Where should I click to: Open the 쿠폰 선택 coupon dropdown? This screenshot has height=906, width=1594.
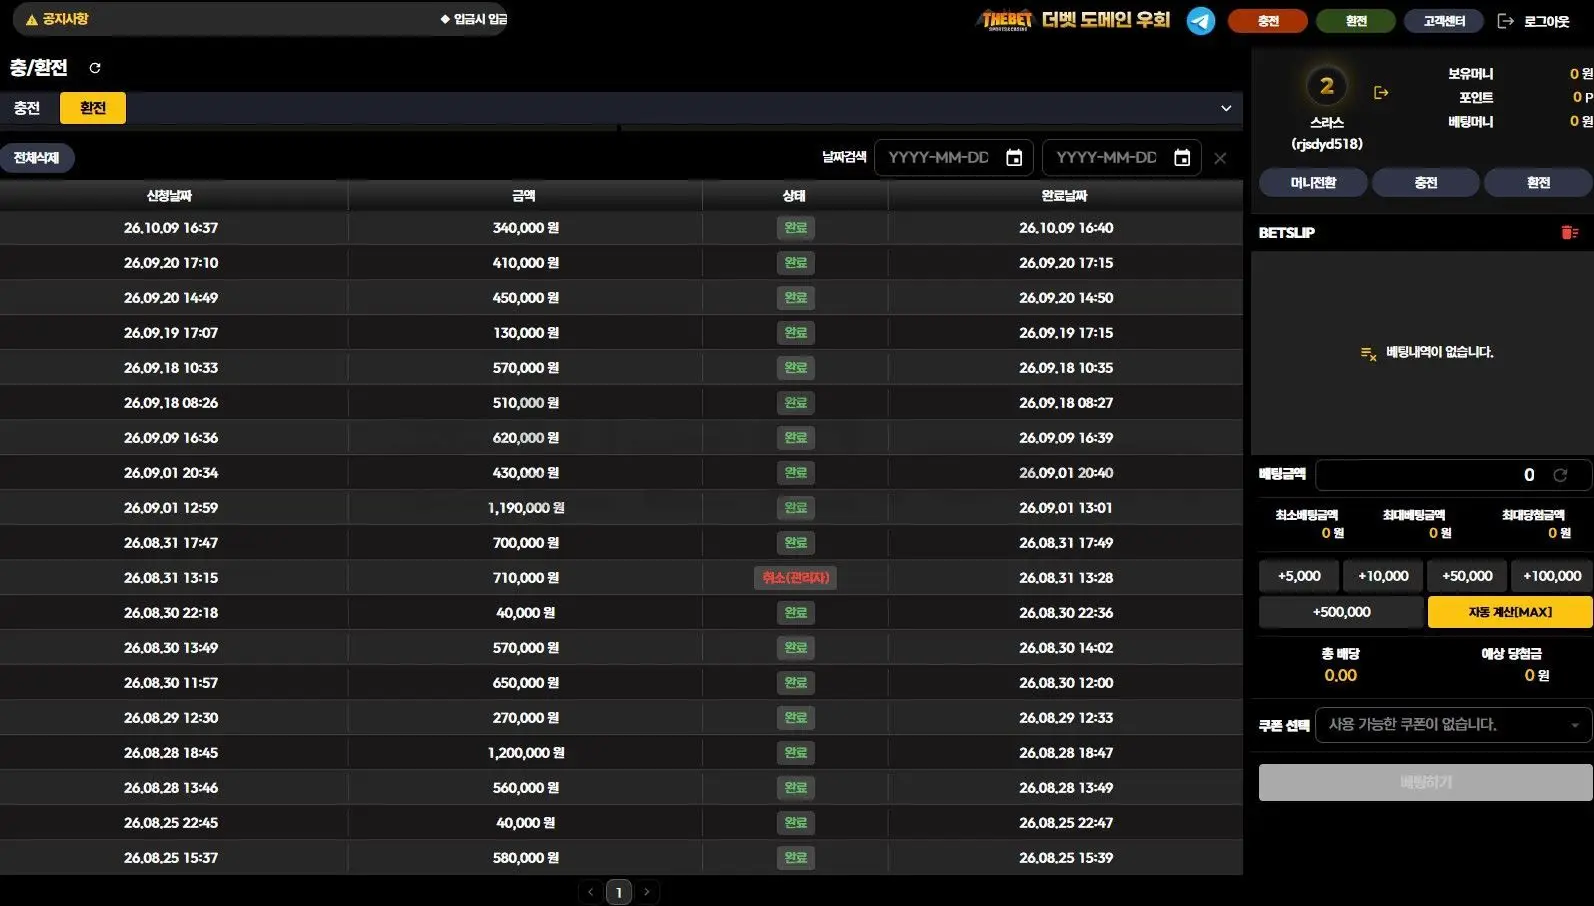point(1453,725)
